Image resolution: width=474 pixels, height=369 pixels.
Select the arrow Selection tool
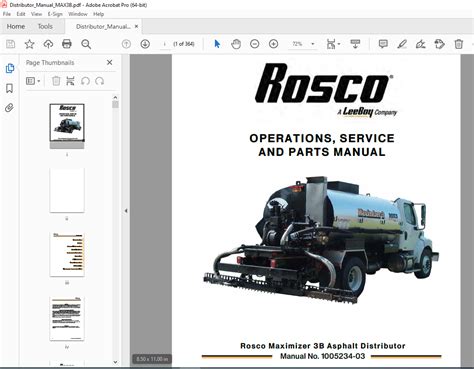[x=217, y=44]
